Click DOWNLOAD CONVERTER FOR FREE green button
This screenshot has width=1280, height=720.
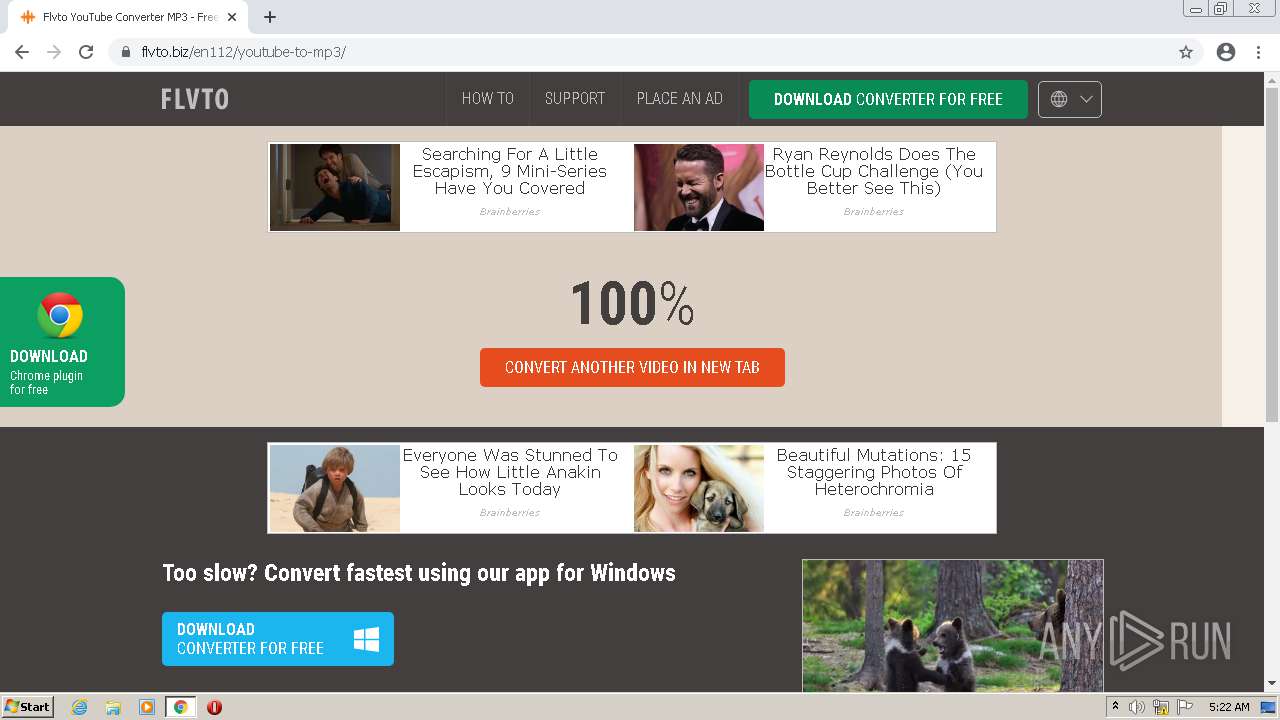[888, 99]
